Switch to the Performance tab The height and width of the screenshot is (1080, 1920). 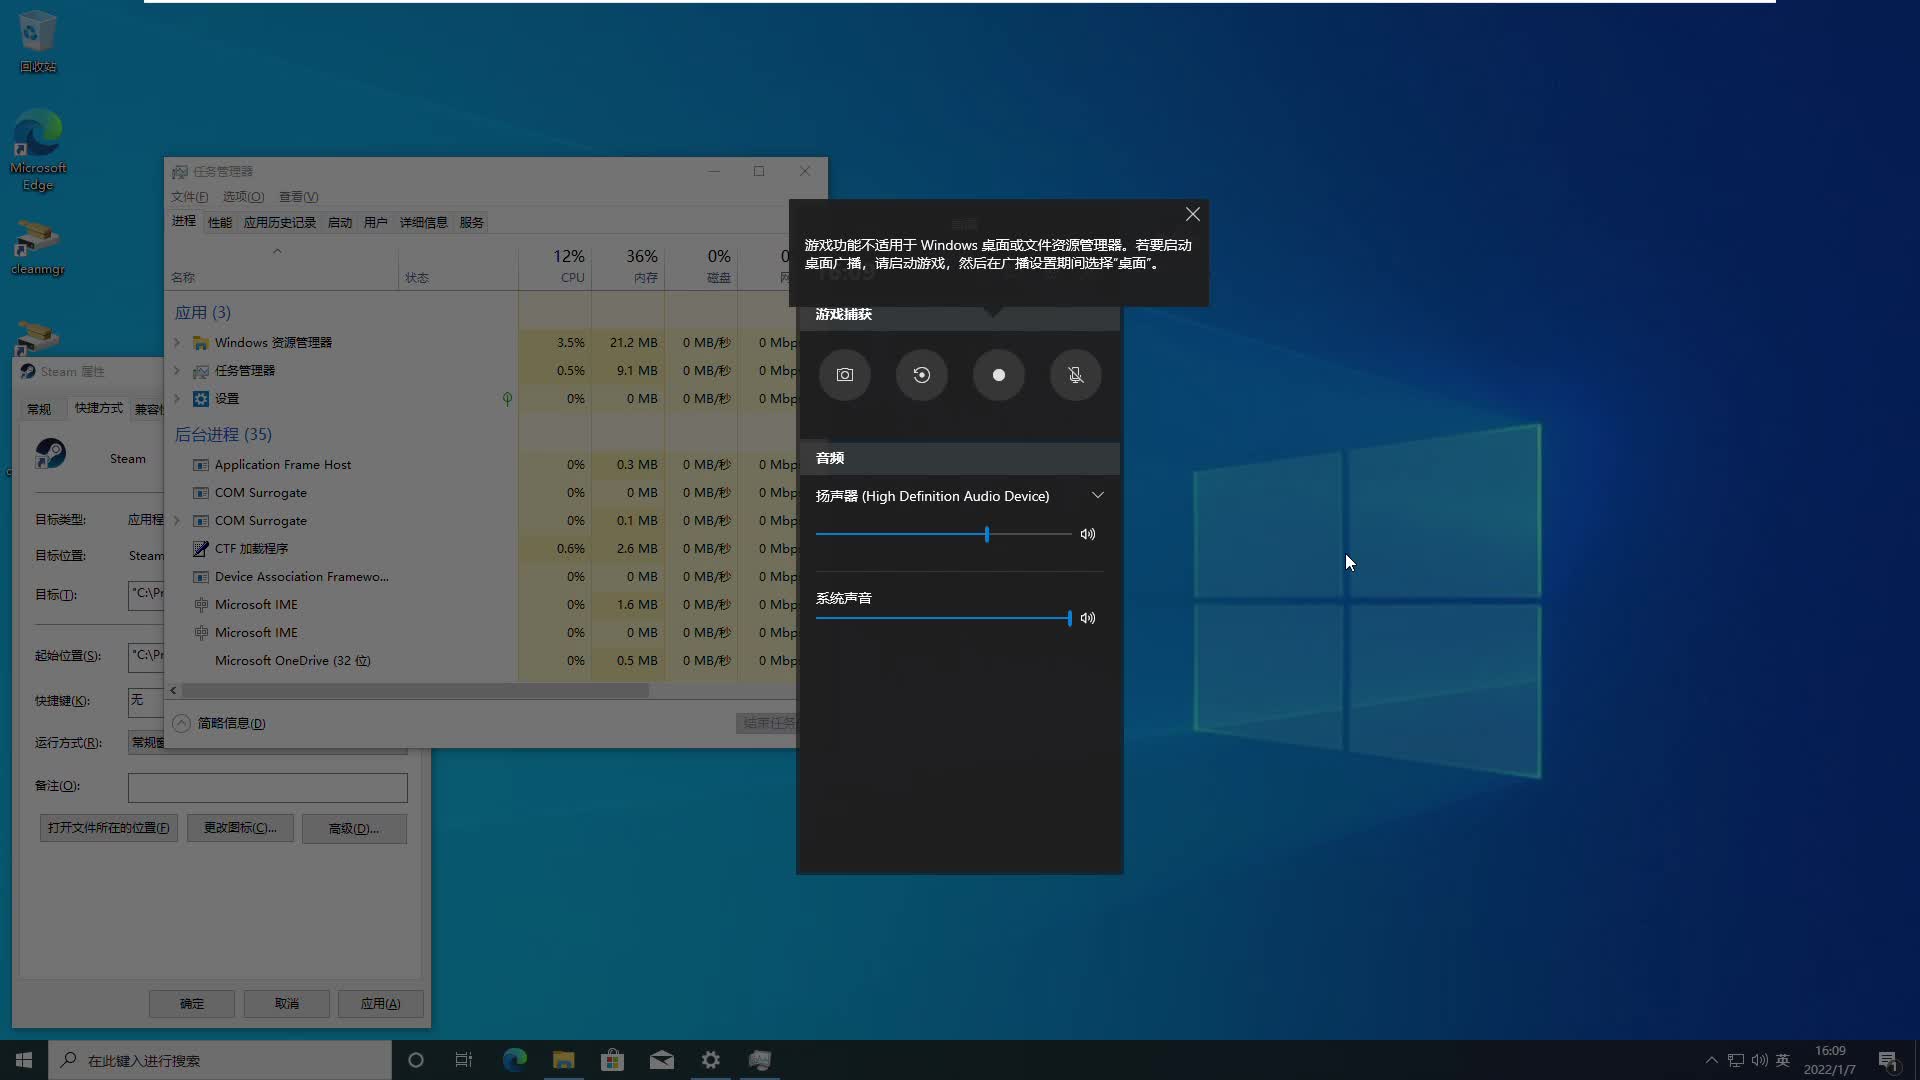[219, 222]
